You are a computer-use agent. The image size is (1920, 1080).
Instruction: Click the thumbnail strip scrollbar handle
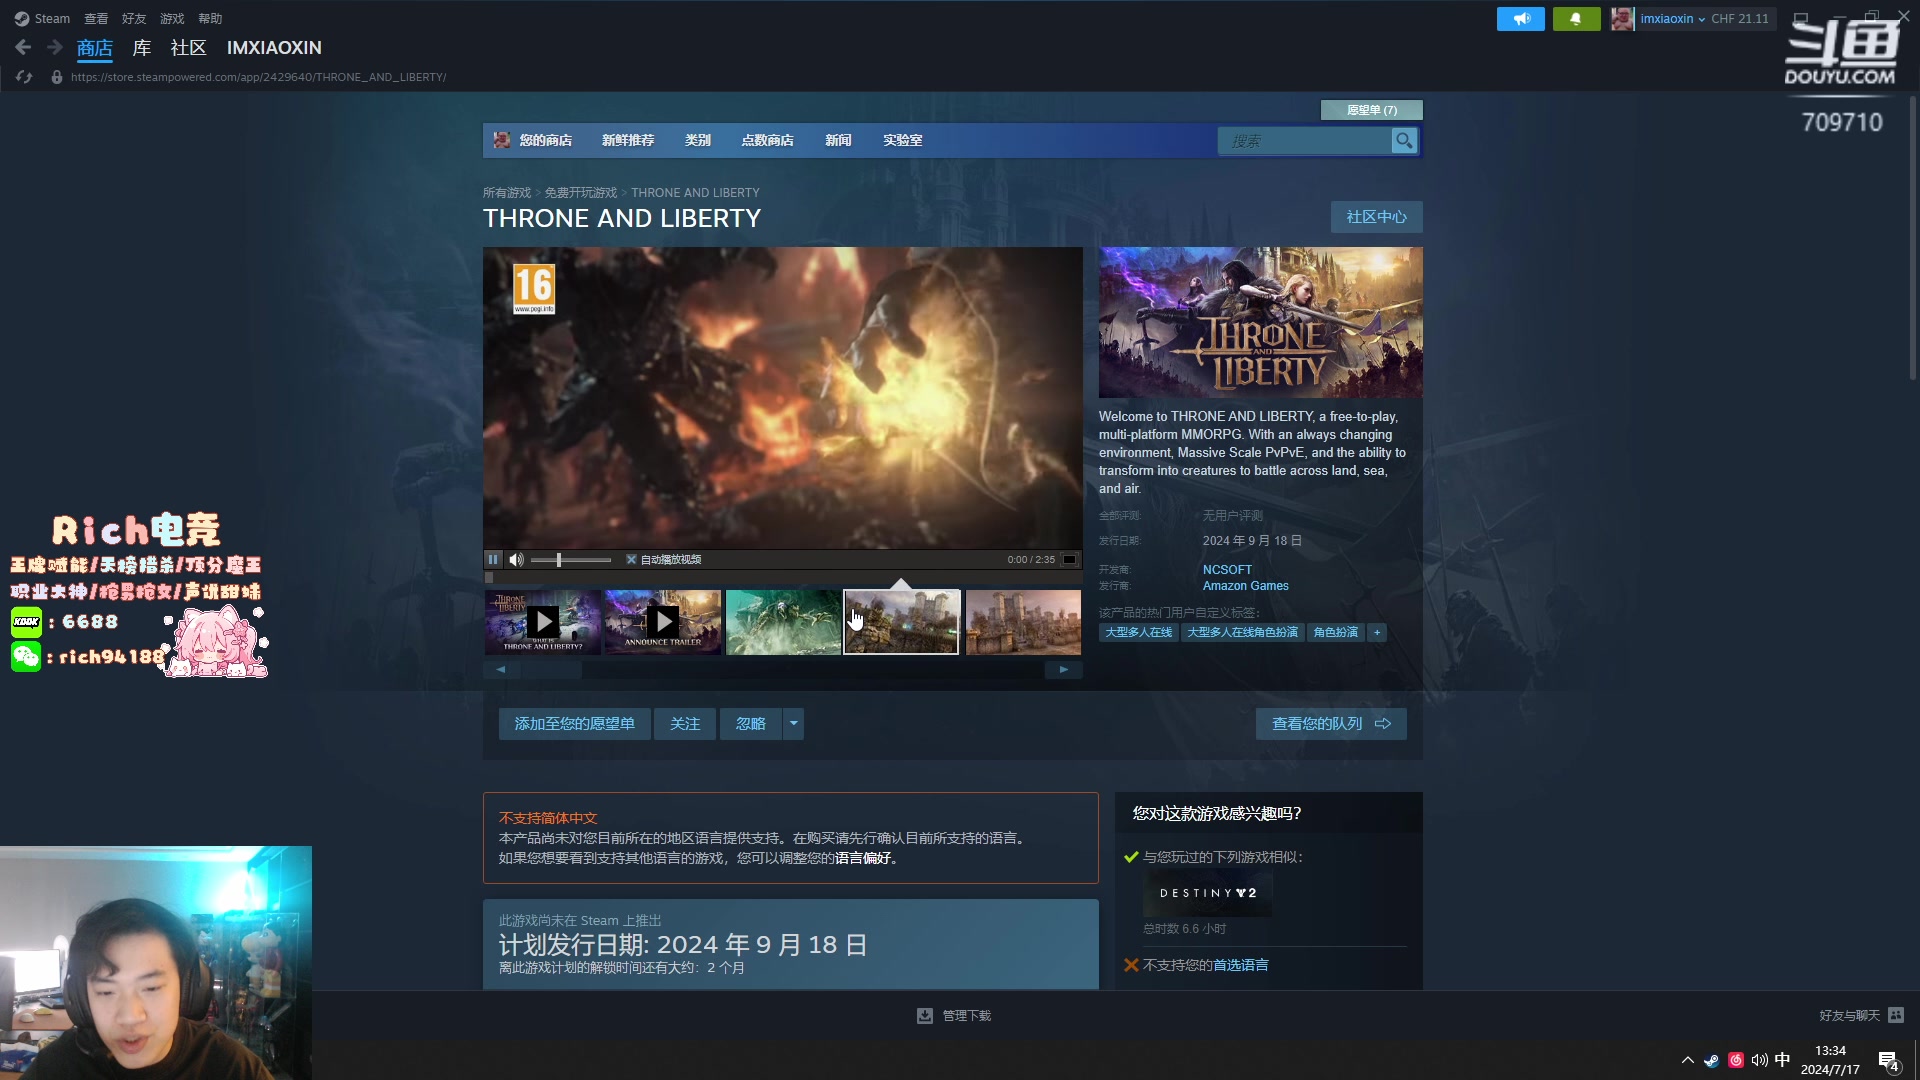click(x=551, y=670)
